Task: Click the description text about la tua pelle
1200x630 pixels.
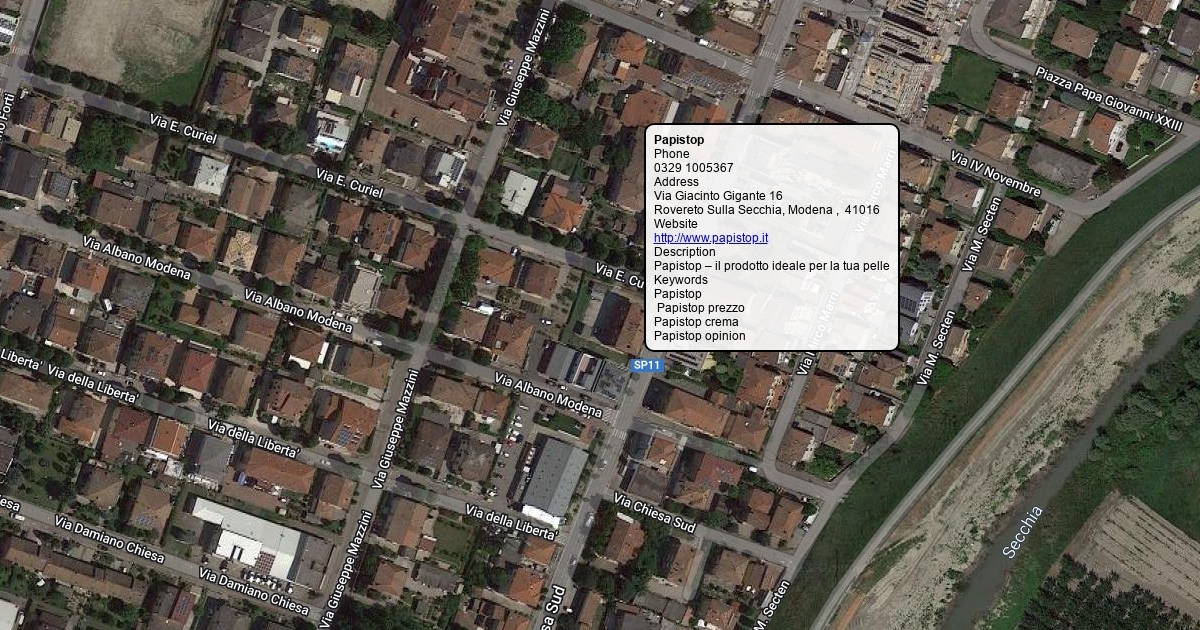Action: pyautogui.click(x=771, y=266)
